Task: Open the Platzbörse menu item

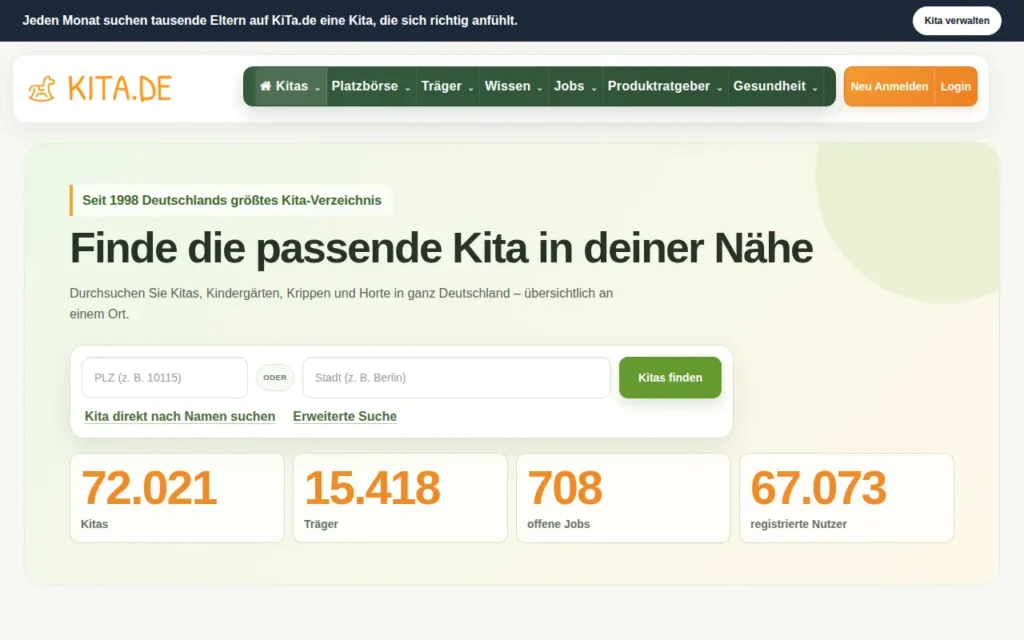Action: coord(370,86)
